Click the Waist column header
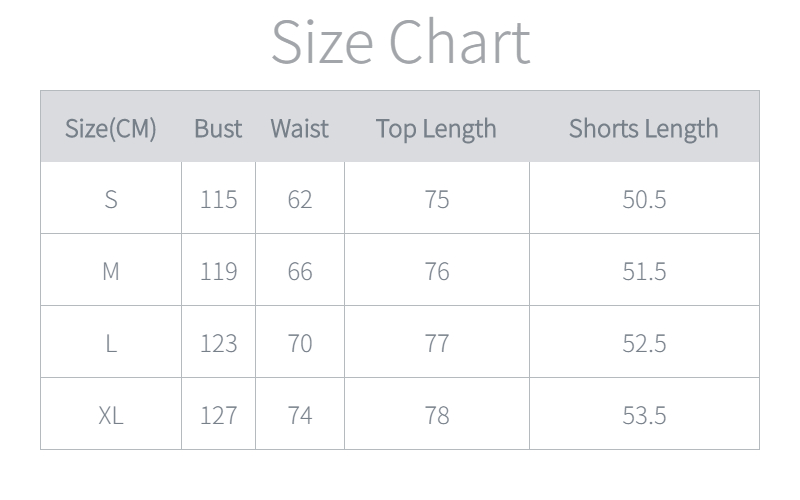This screenshot has height=500, width=800. [299, 128]
